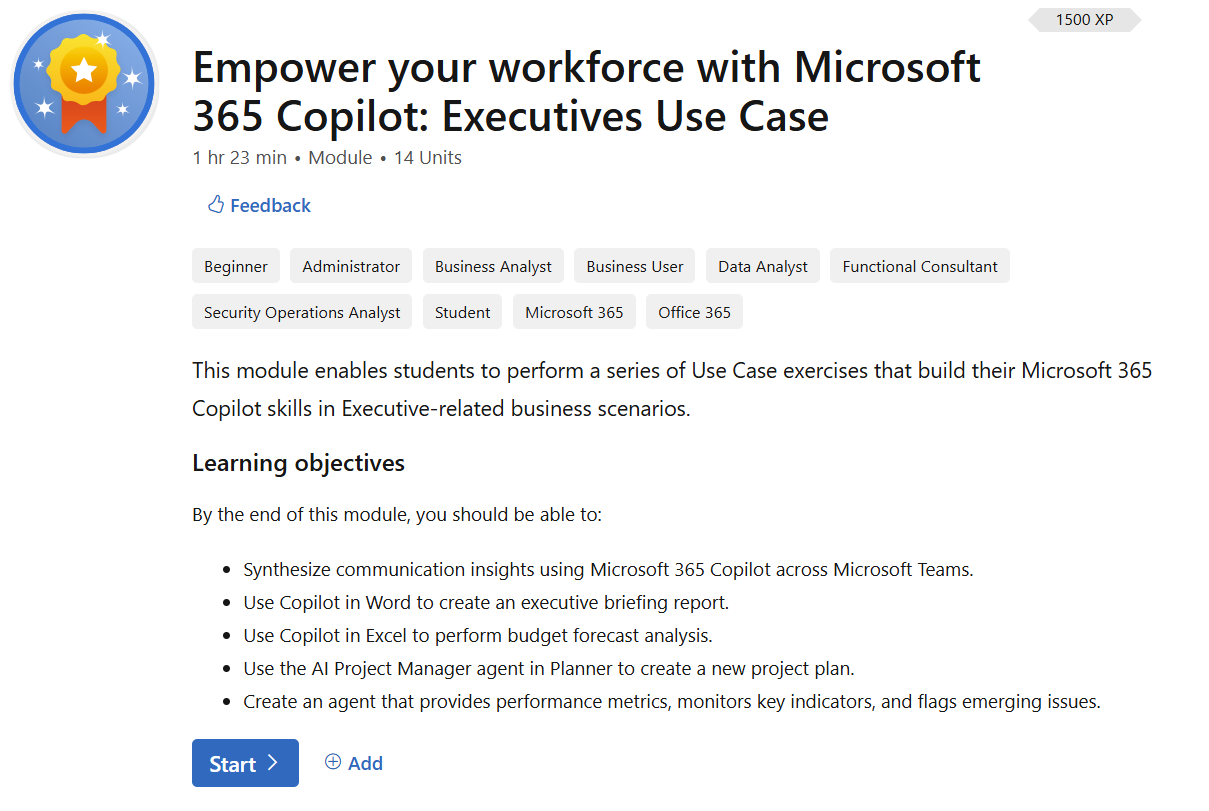The width and height of the screenshot is (1209, 811).
Task: Select the Student tag
Action: pyautogui.click(x=462, y=312)
